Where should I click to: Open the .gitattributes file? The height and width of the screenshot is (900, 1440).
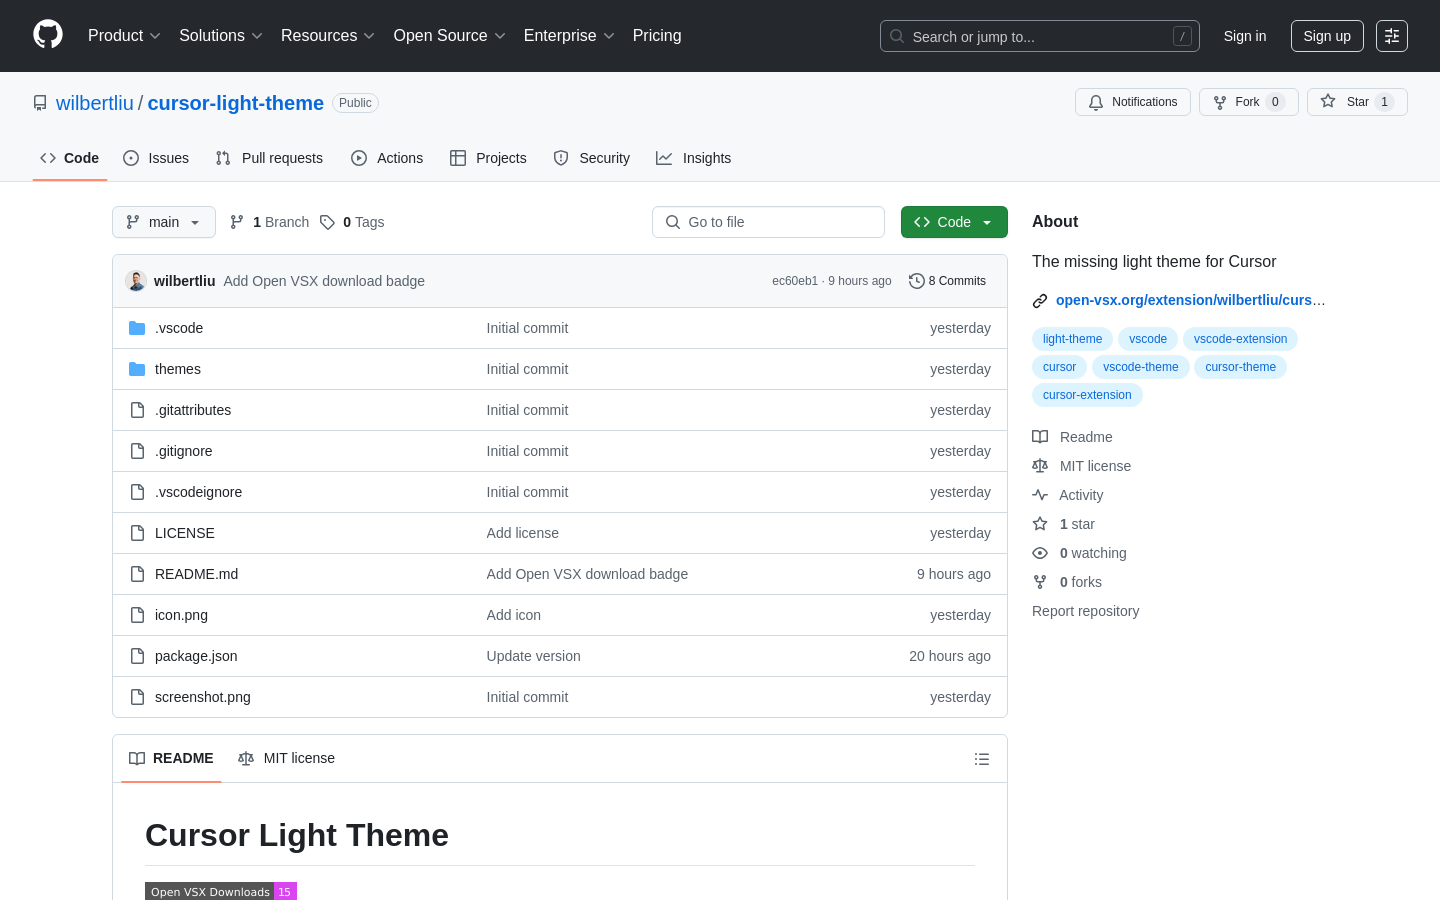click(193, 410)
